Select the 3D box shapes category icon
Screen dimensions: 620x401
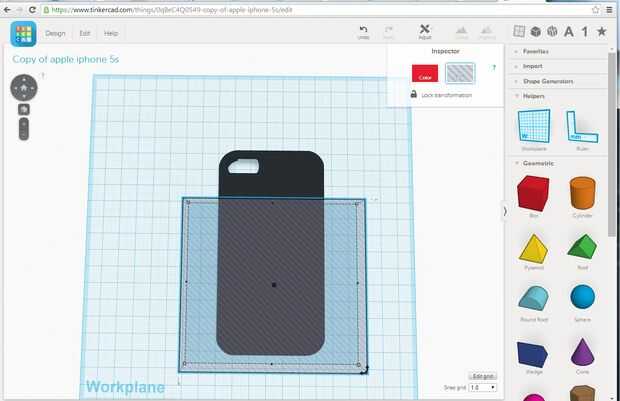(x=536, y=31)
